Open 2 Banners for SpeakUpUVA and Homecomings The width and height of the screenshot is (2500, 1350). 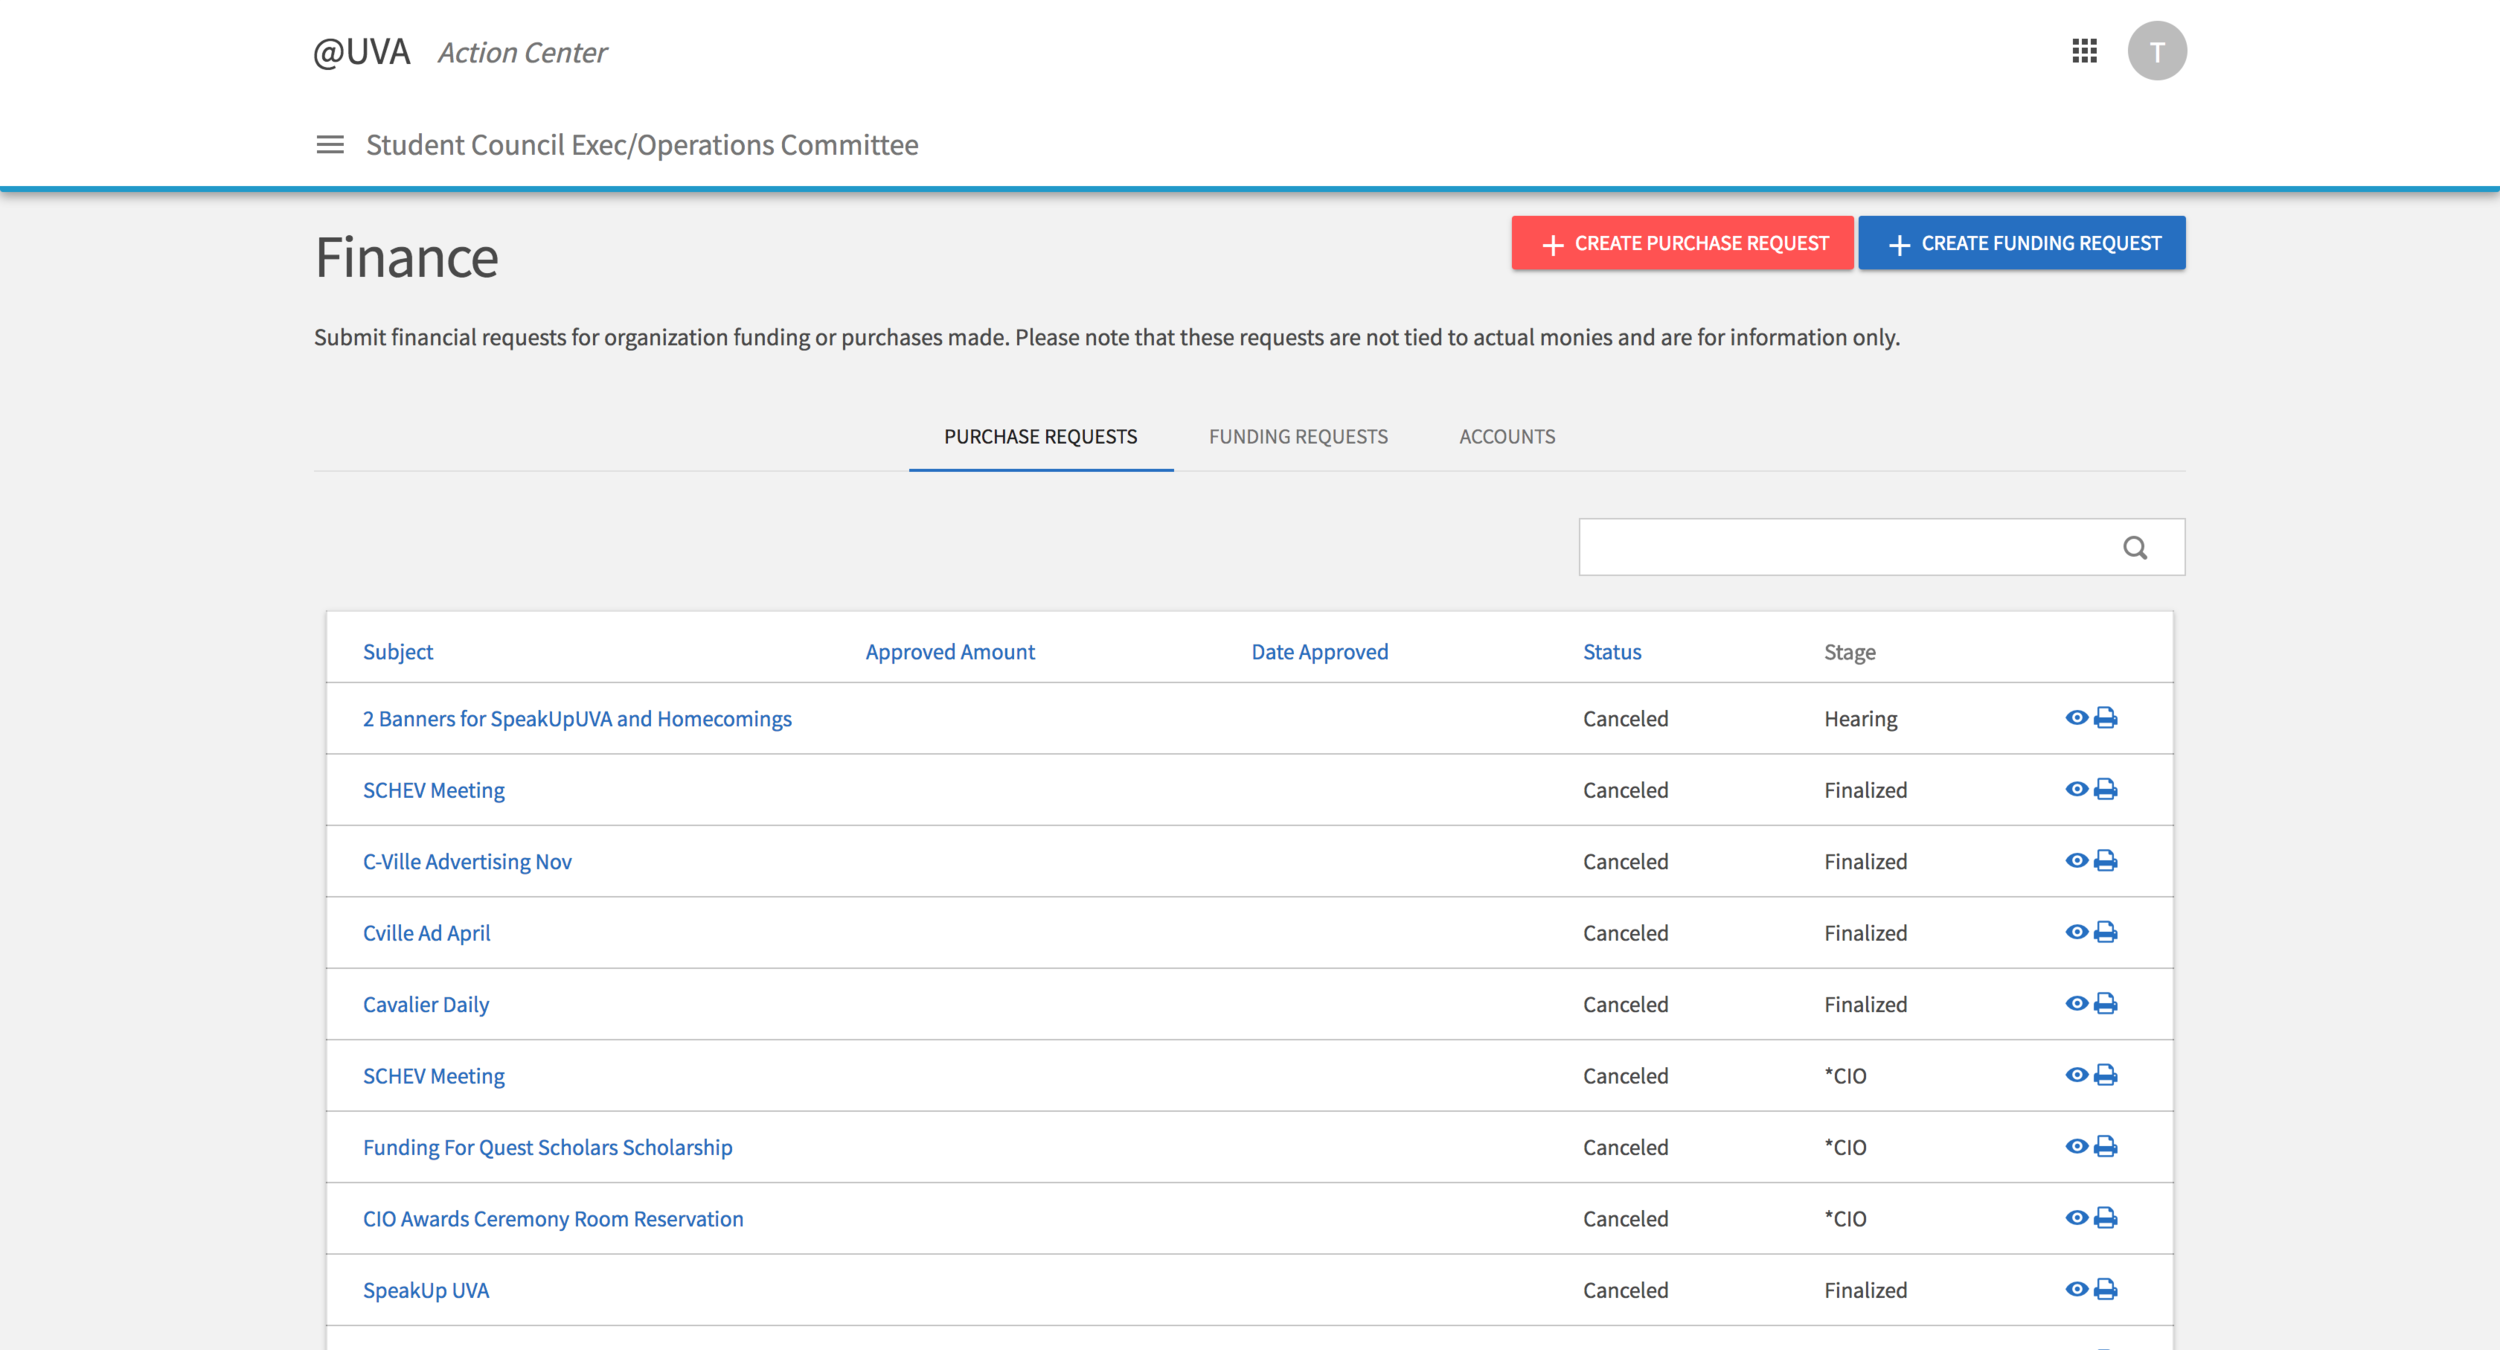(577, 719)
